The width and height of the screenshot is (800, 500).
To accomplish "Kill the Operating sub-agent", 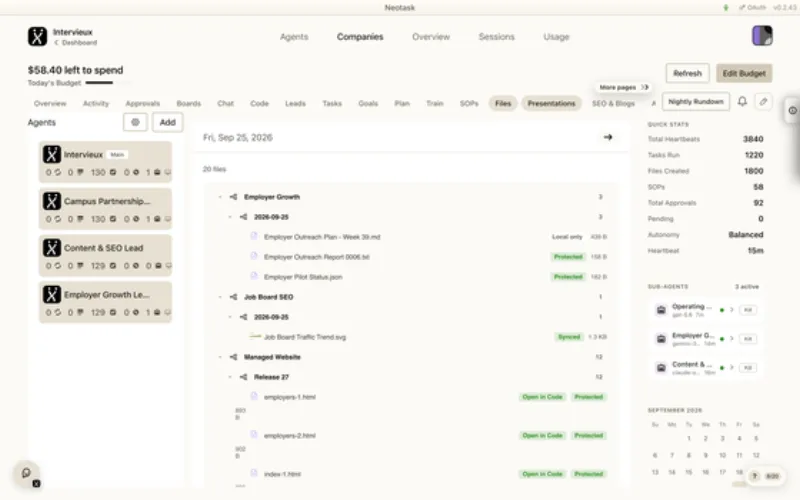I will click(x=748, y=310).
